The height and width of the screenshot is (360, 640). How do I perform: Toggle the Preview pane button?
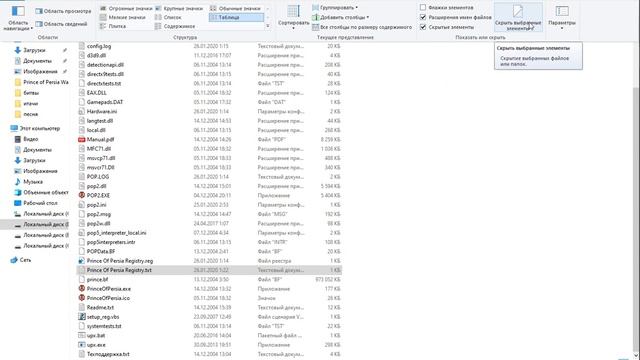63,11
